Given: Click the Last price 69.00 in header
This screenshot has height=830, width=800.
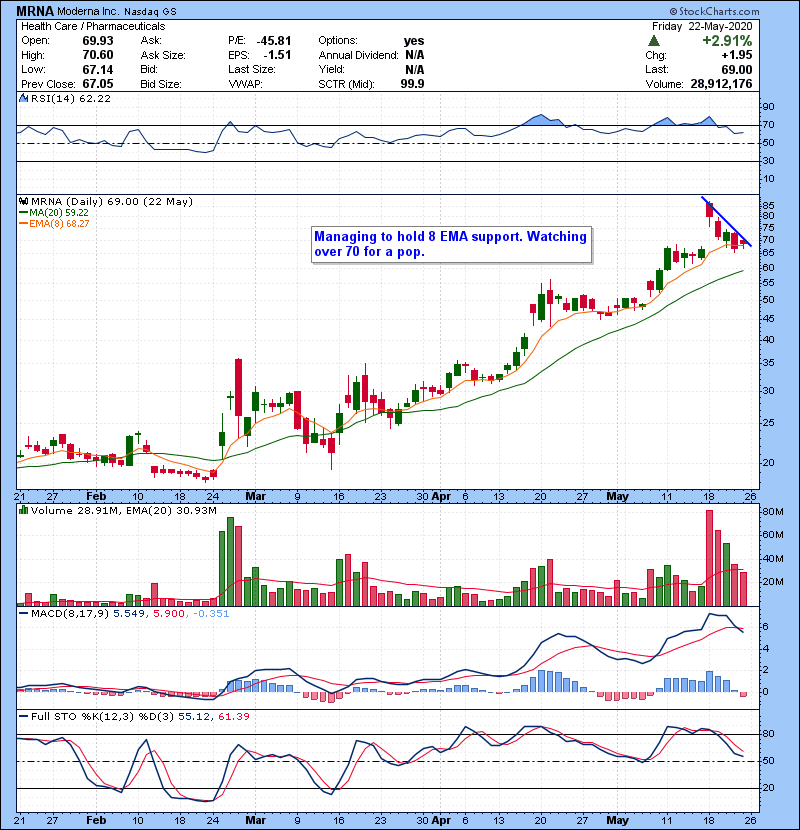Looking at the screenshot, I should pyautogui.click(x=736, y=69).
